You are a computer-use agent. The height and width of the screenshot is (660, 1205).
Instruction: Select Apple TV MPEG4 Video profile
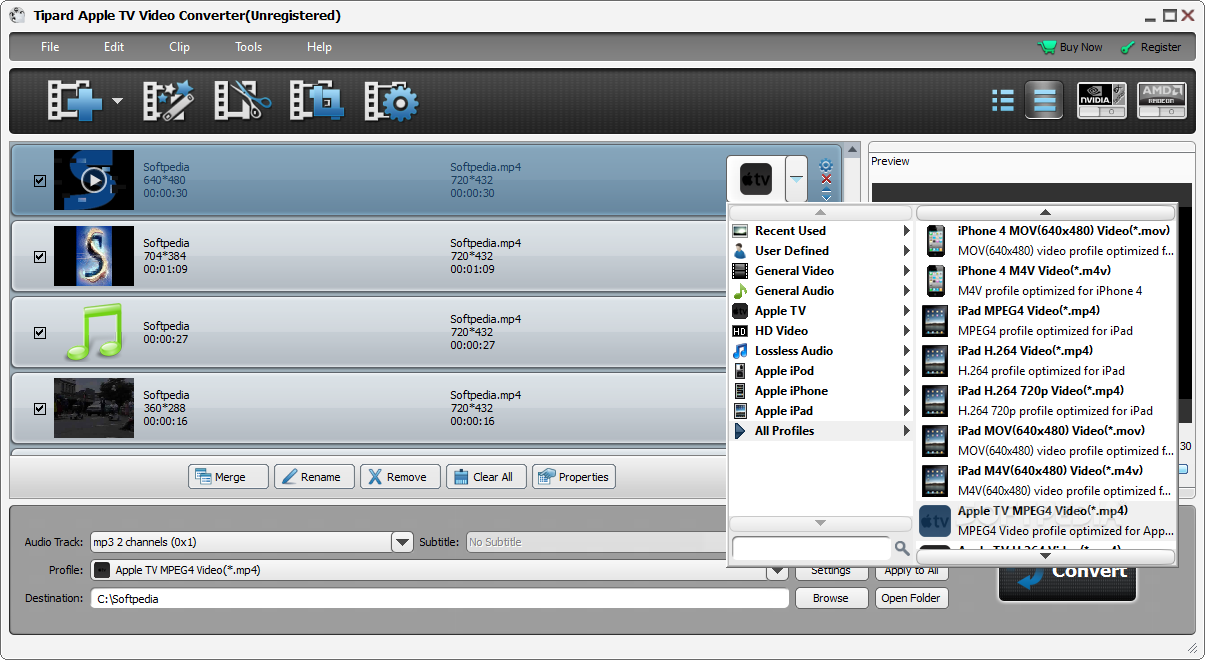coord(1046,521)
